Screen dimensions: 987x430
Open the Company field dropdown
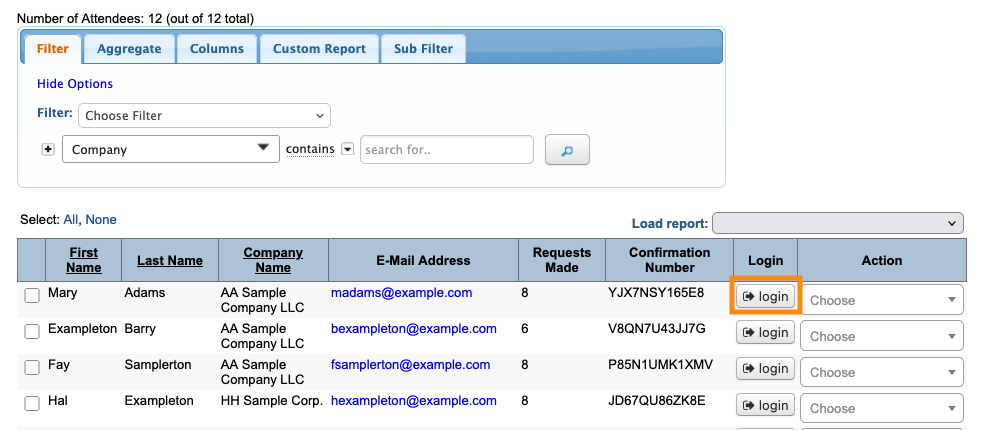[x=171, y=149]
